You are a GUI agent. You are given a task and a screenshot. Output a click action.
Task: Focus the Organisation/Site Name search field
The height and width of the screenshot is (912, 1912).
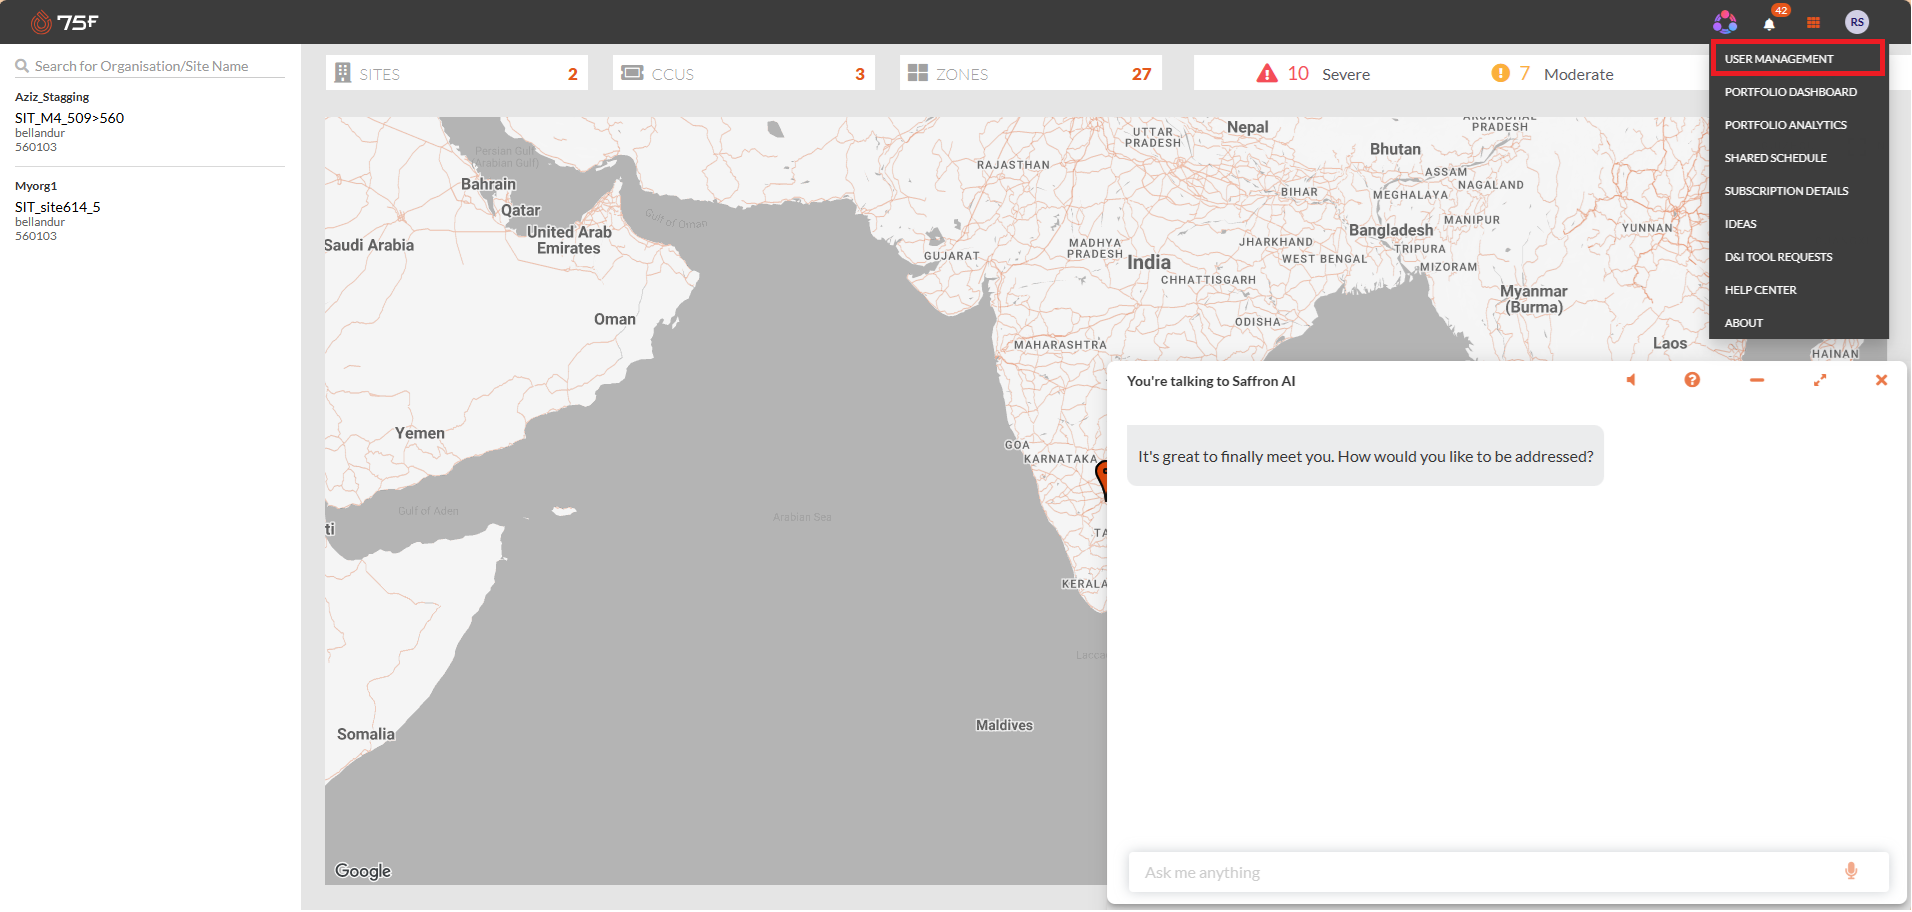150,66
